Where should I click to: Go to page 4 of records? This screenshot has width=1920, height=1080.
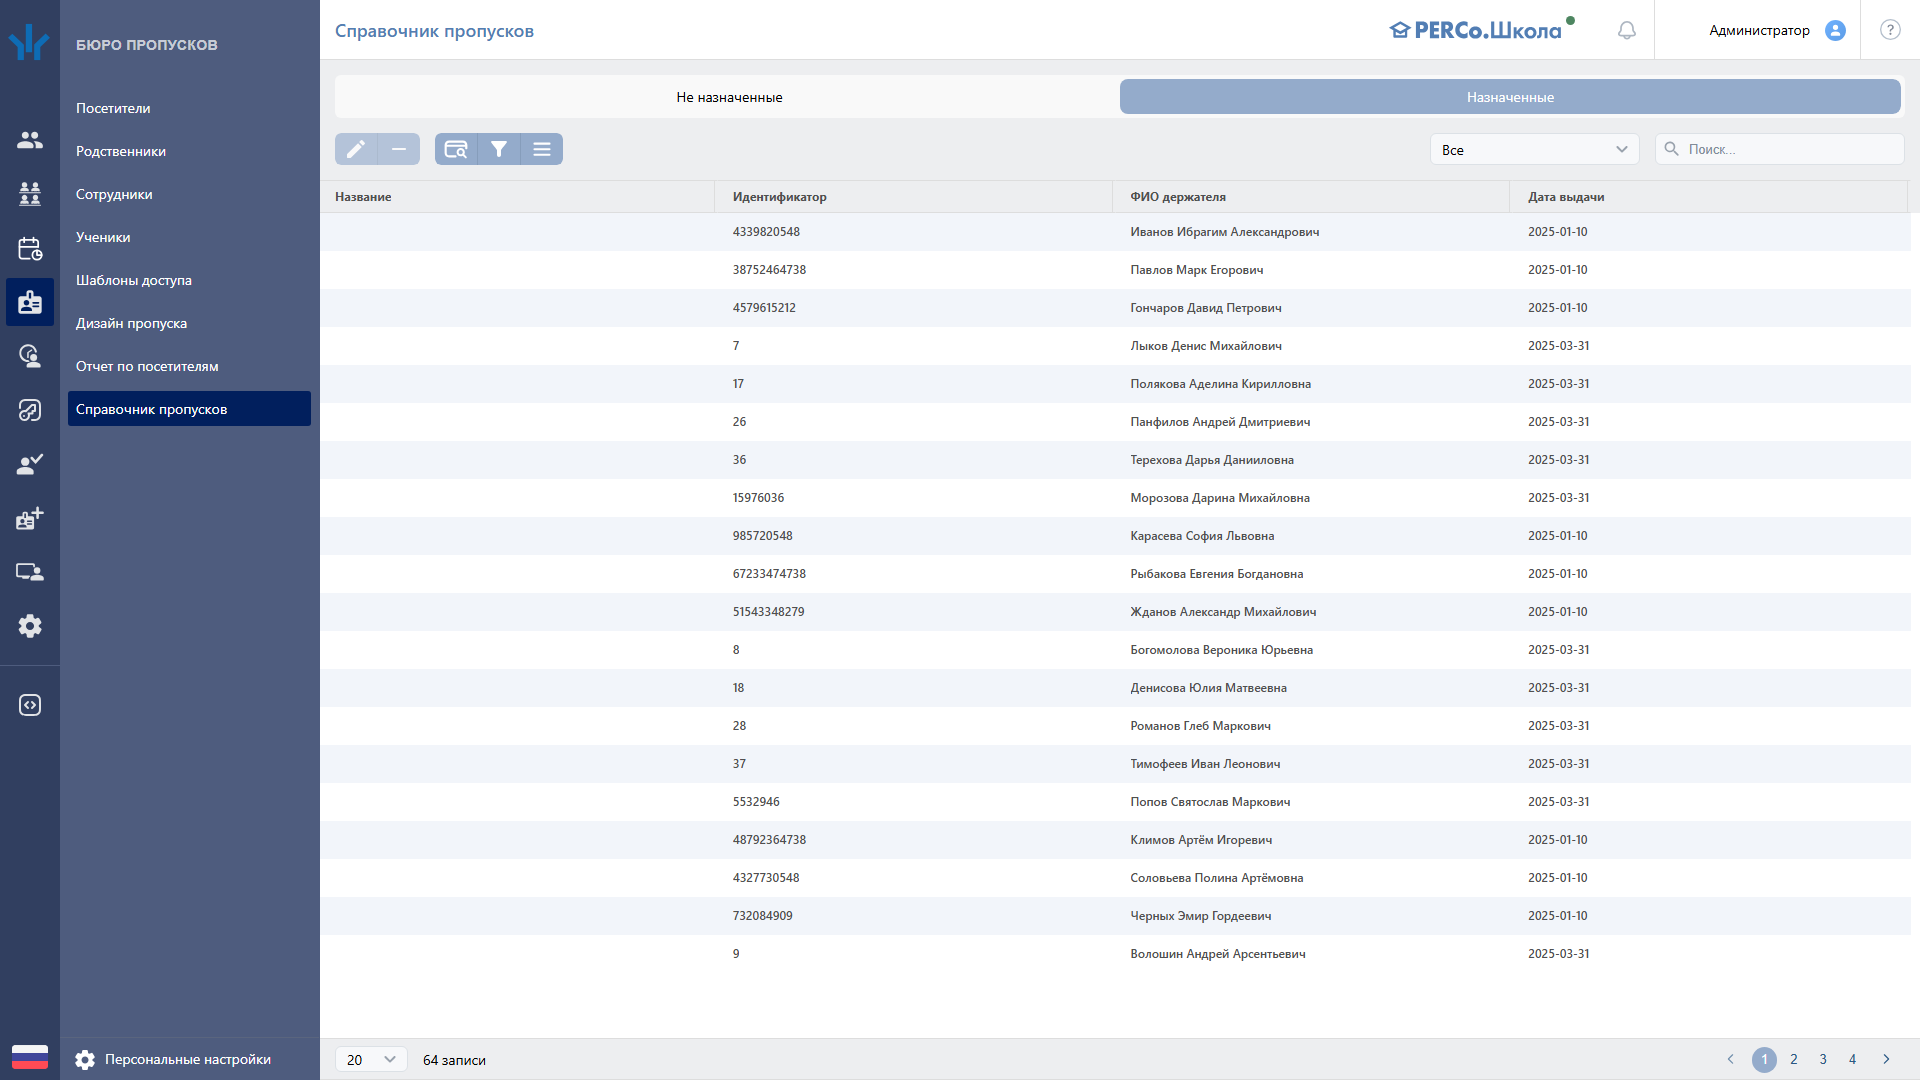point(1852,1059)
